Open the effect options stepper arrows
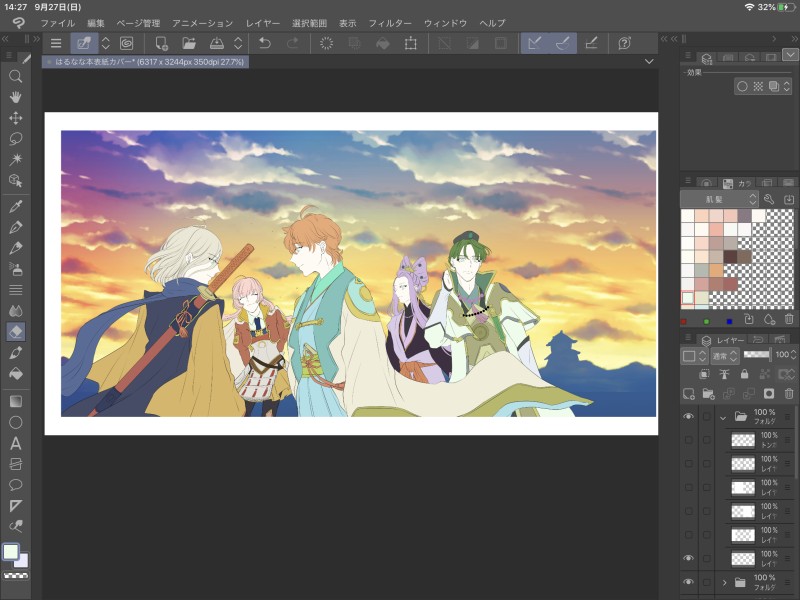This screenshot has height=600, width=800. pyautogui.click(x=786, y=86)
